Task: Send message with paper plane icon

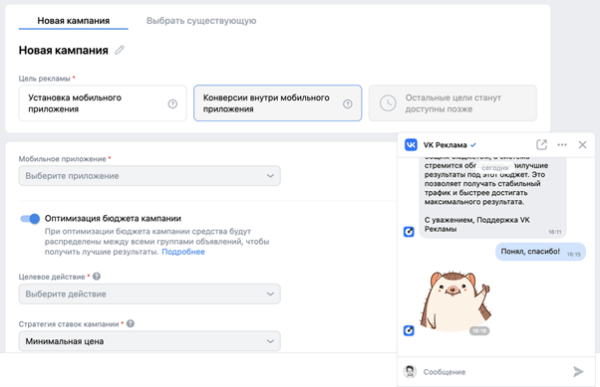Action: coord(578,371)
